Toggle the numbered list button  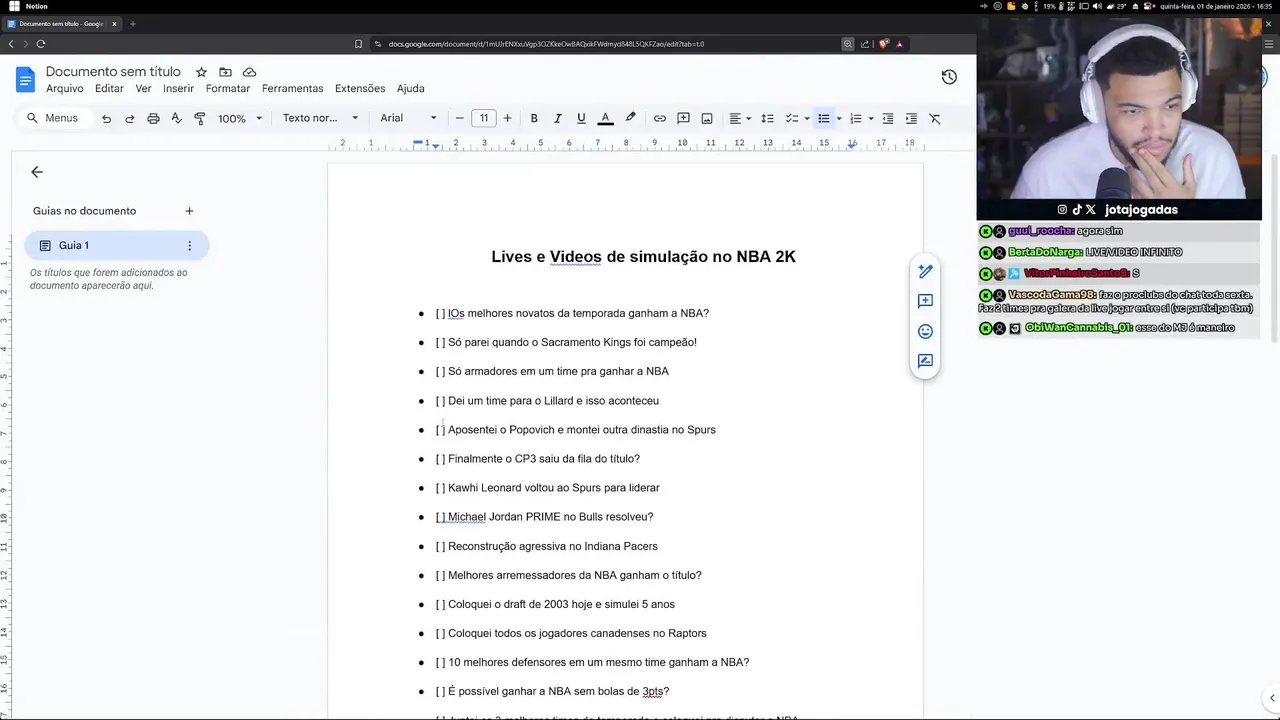[x=855, y=118]
